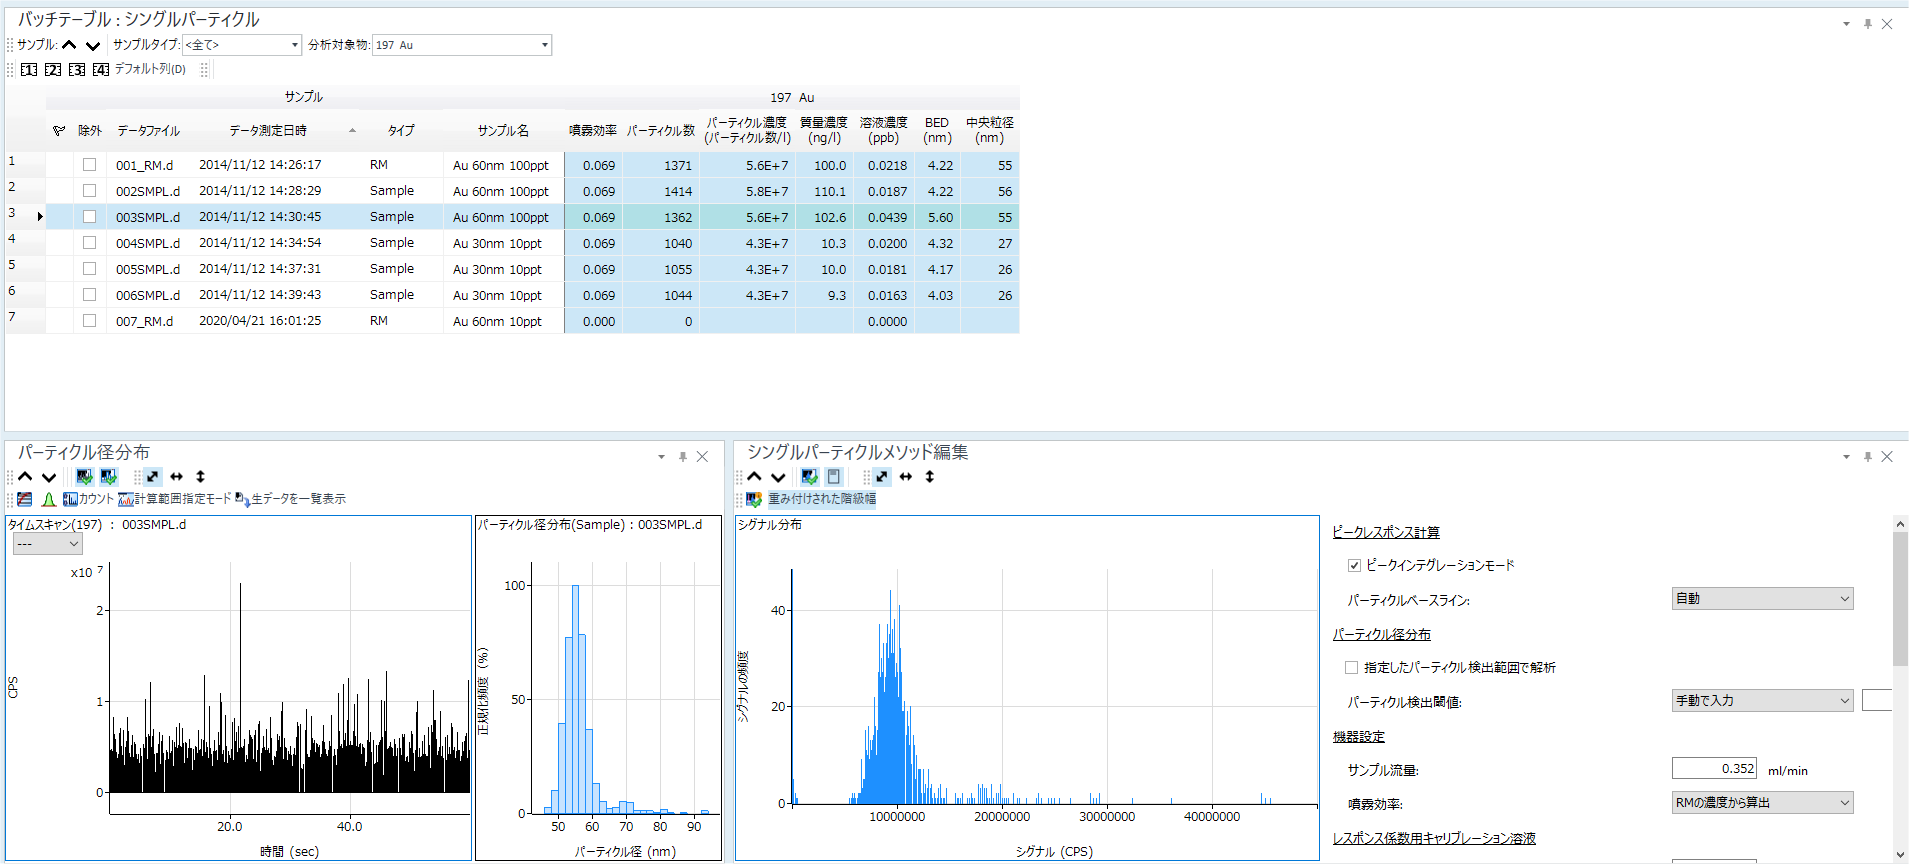Open particle size panel options menu arrow

[x=661, y=457]
